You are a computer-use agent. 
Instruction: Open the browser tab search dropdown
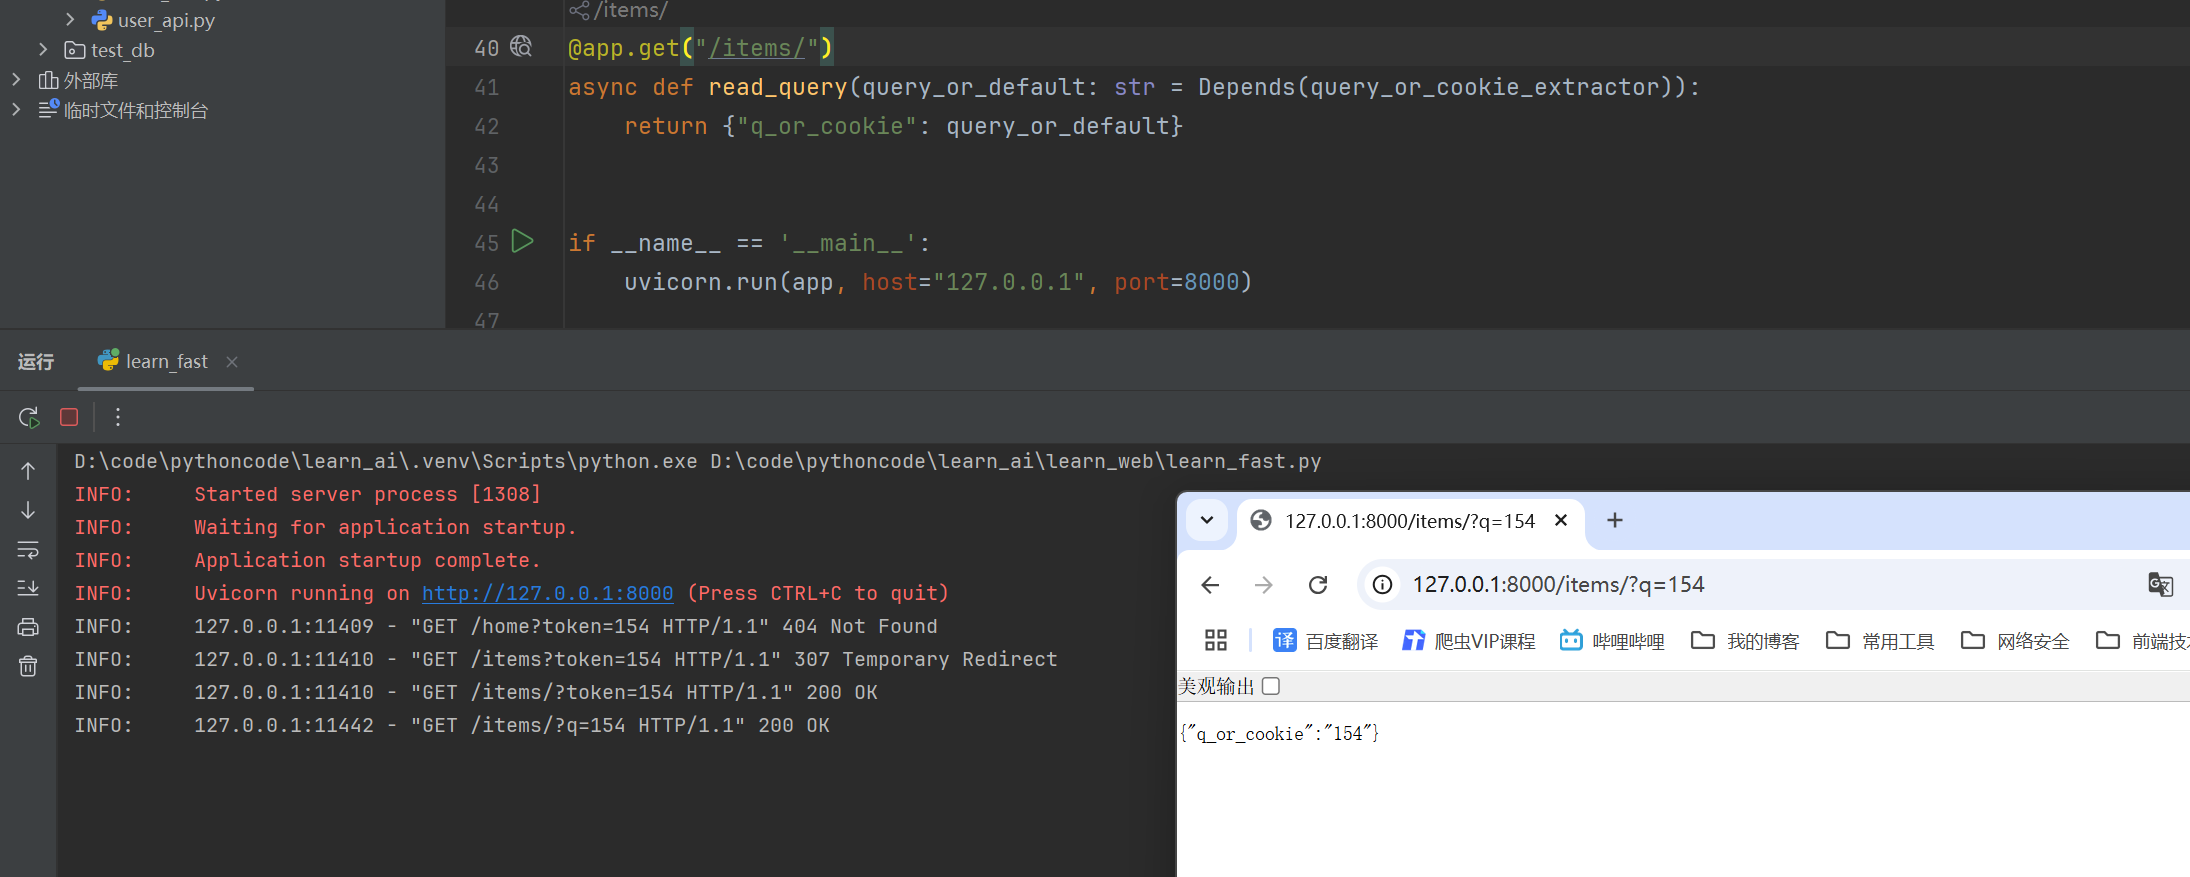1207,520
